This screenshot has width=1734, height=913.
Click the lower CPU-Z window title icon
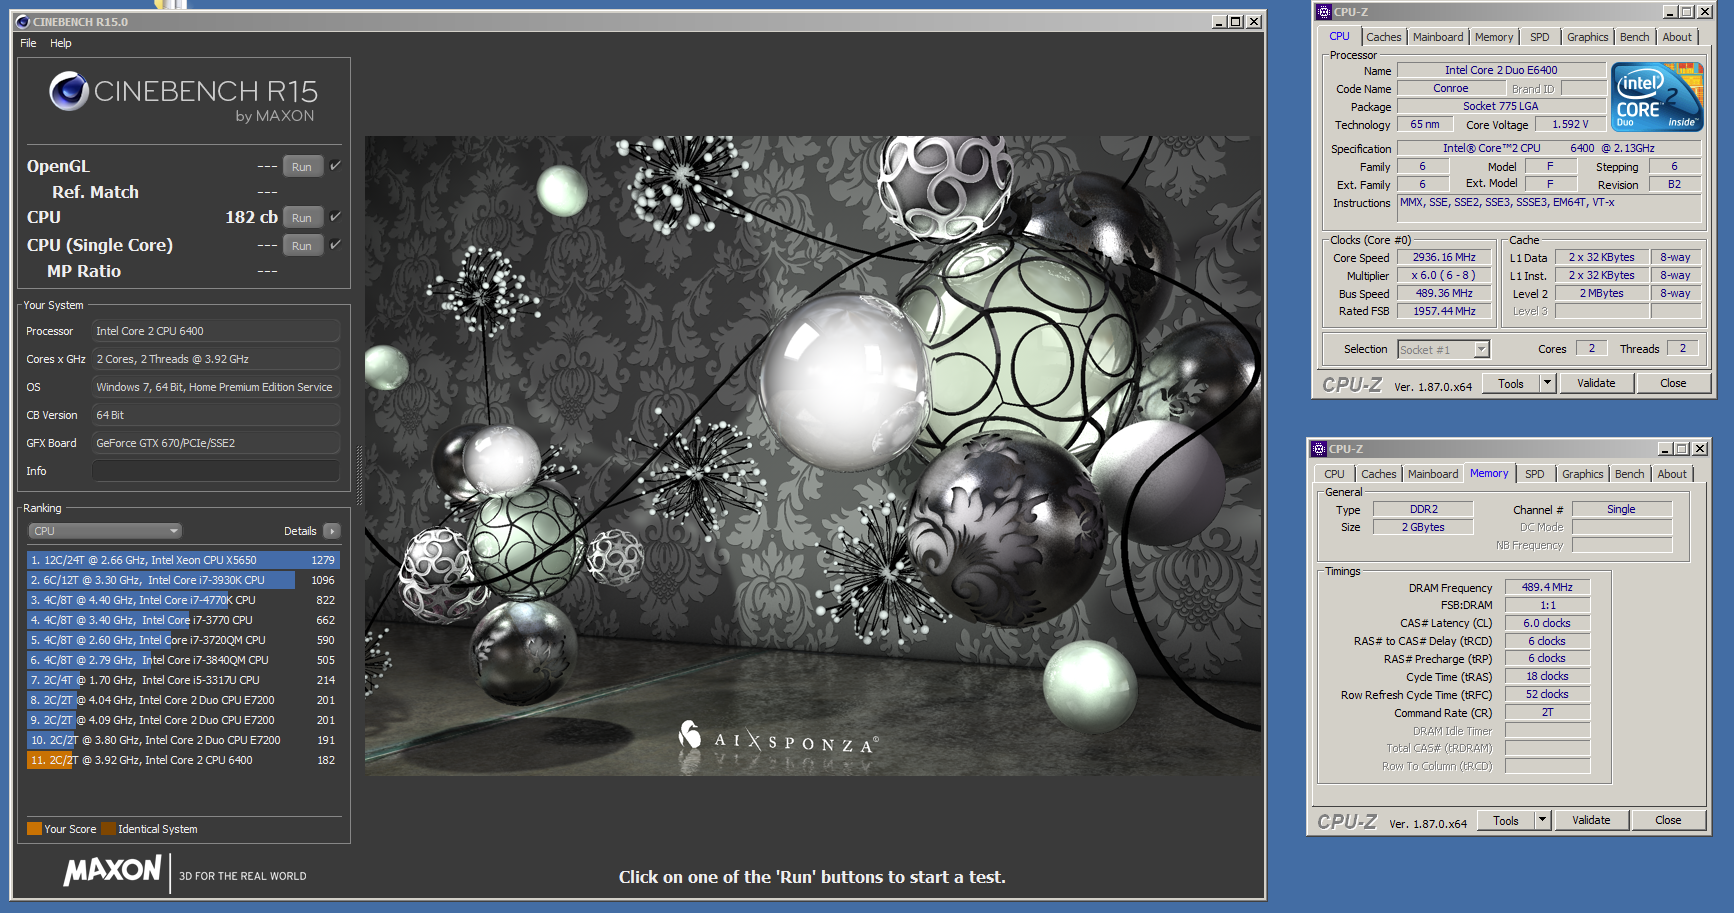[x=1319, y=449]
